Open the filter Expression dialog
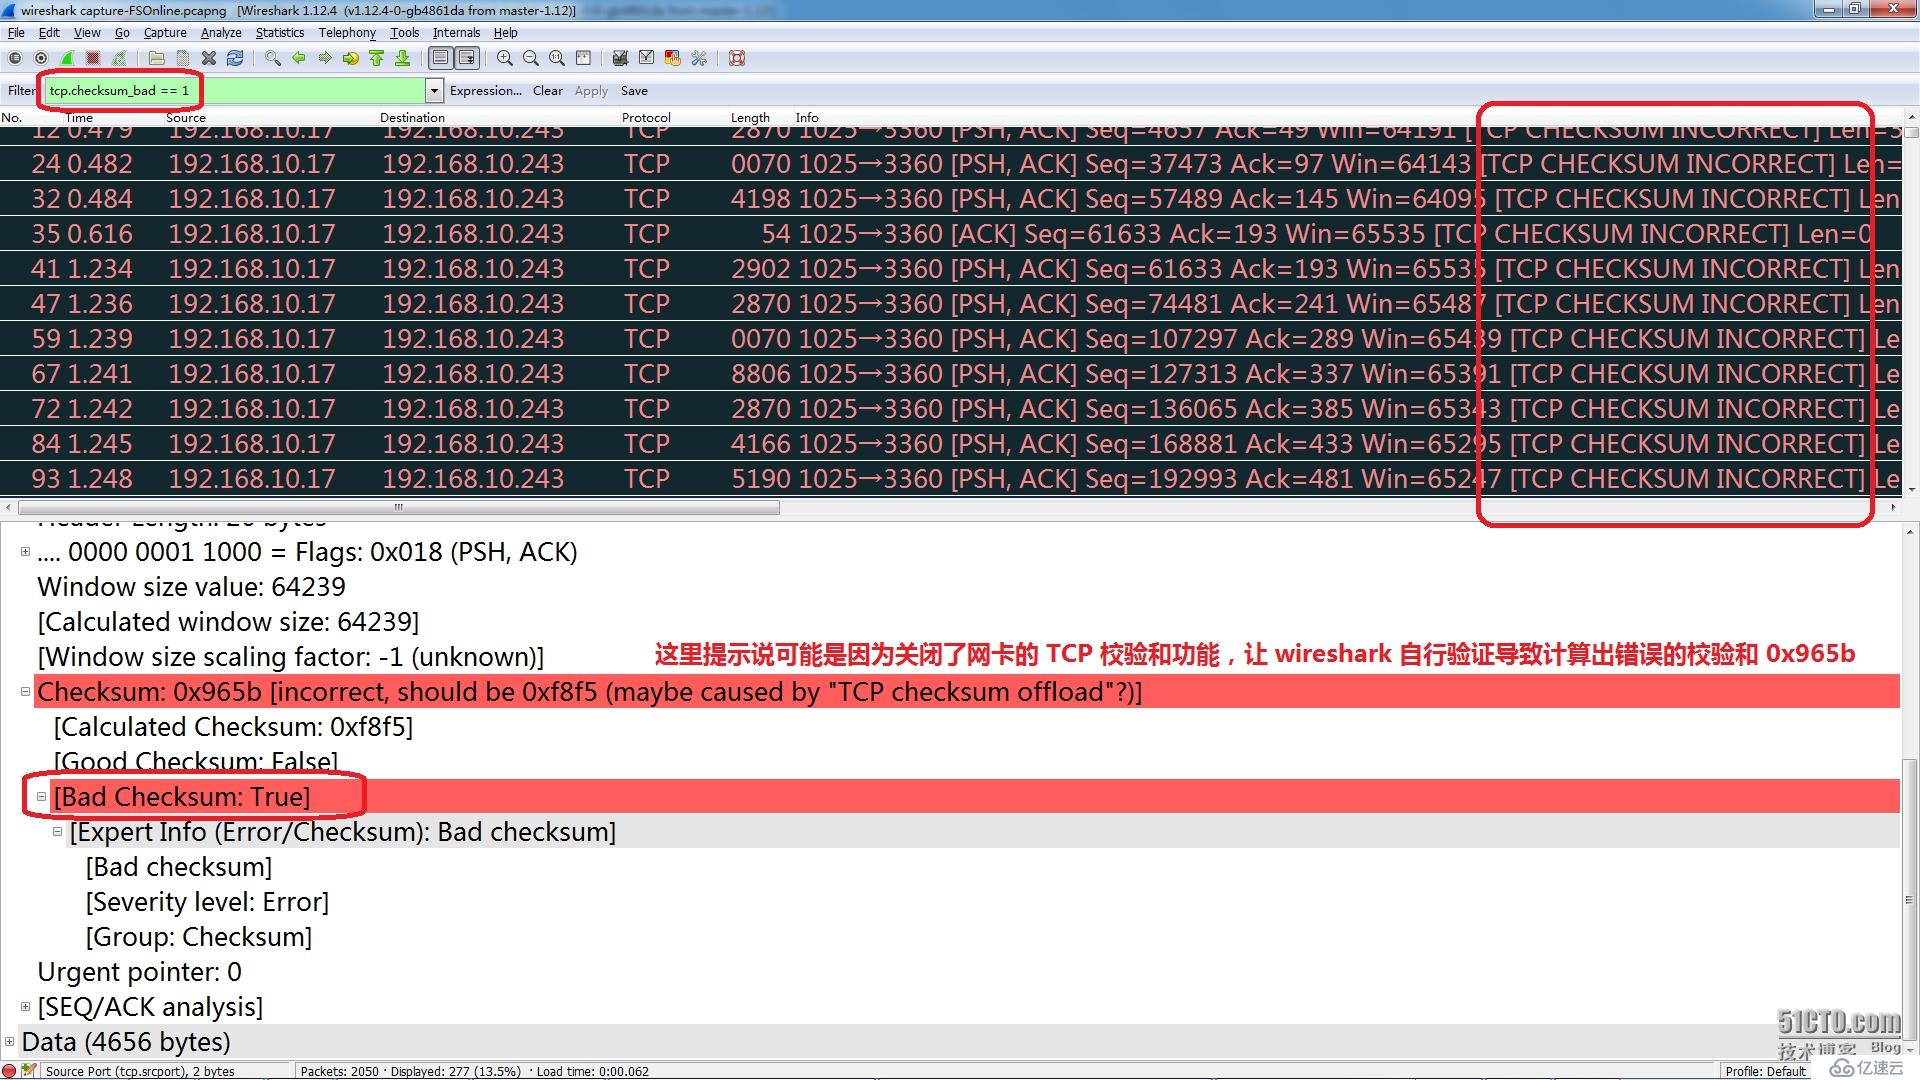The width and height of the screenshot is (1920, 1080). (485, 91)
